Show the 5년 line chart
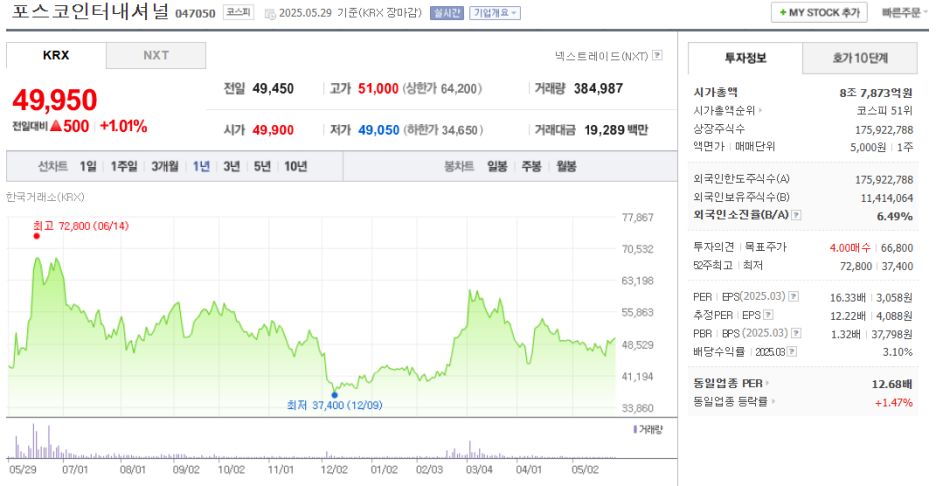The height and width of the screenshot is (486, 936). click(262, 166)
